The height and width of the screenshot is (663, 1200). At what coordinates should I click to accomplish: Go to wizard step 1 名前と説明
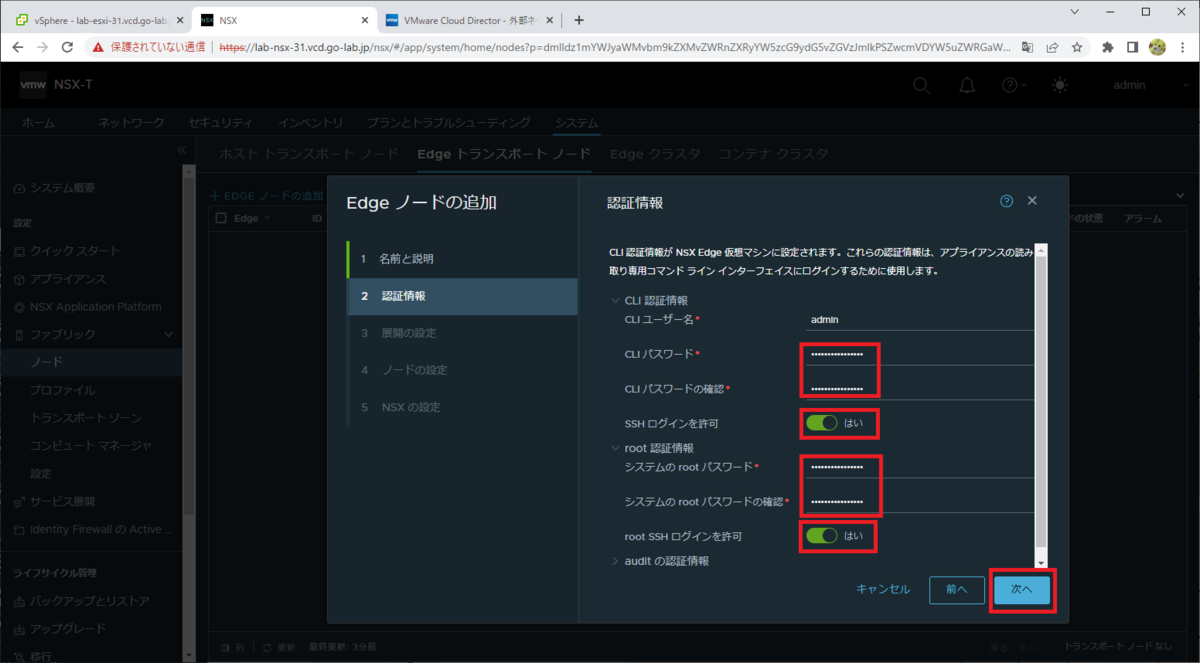(462, 259)
